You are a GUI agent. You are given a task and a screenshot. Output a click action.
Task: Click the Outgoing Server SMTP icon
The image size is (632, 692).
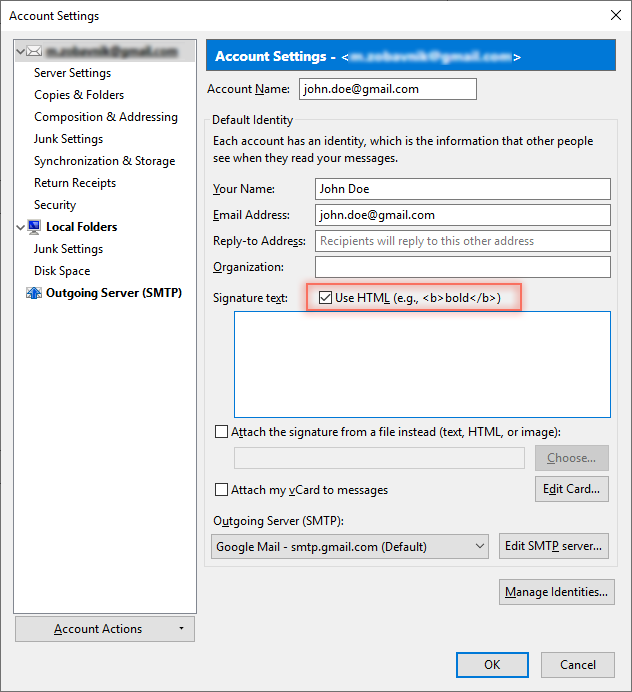point(34,293)
